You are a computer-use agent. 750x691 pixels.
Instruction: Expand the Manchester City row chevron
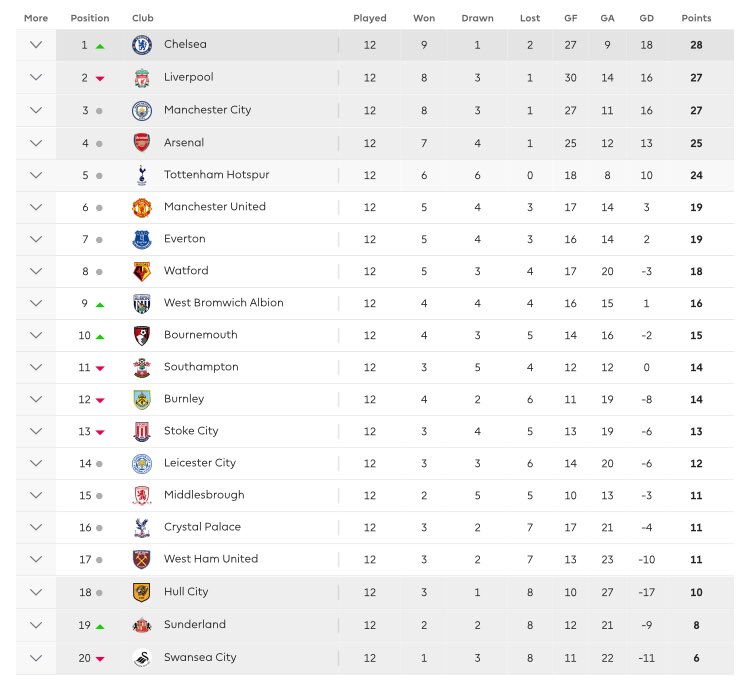(x=36, y=110)
